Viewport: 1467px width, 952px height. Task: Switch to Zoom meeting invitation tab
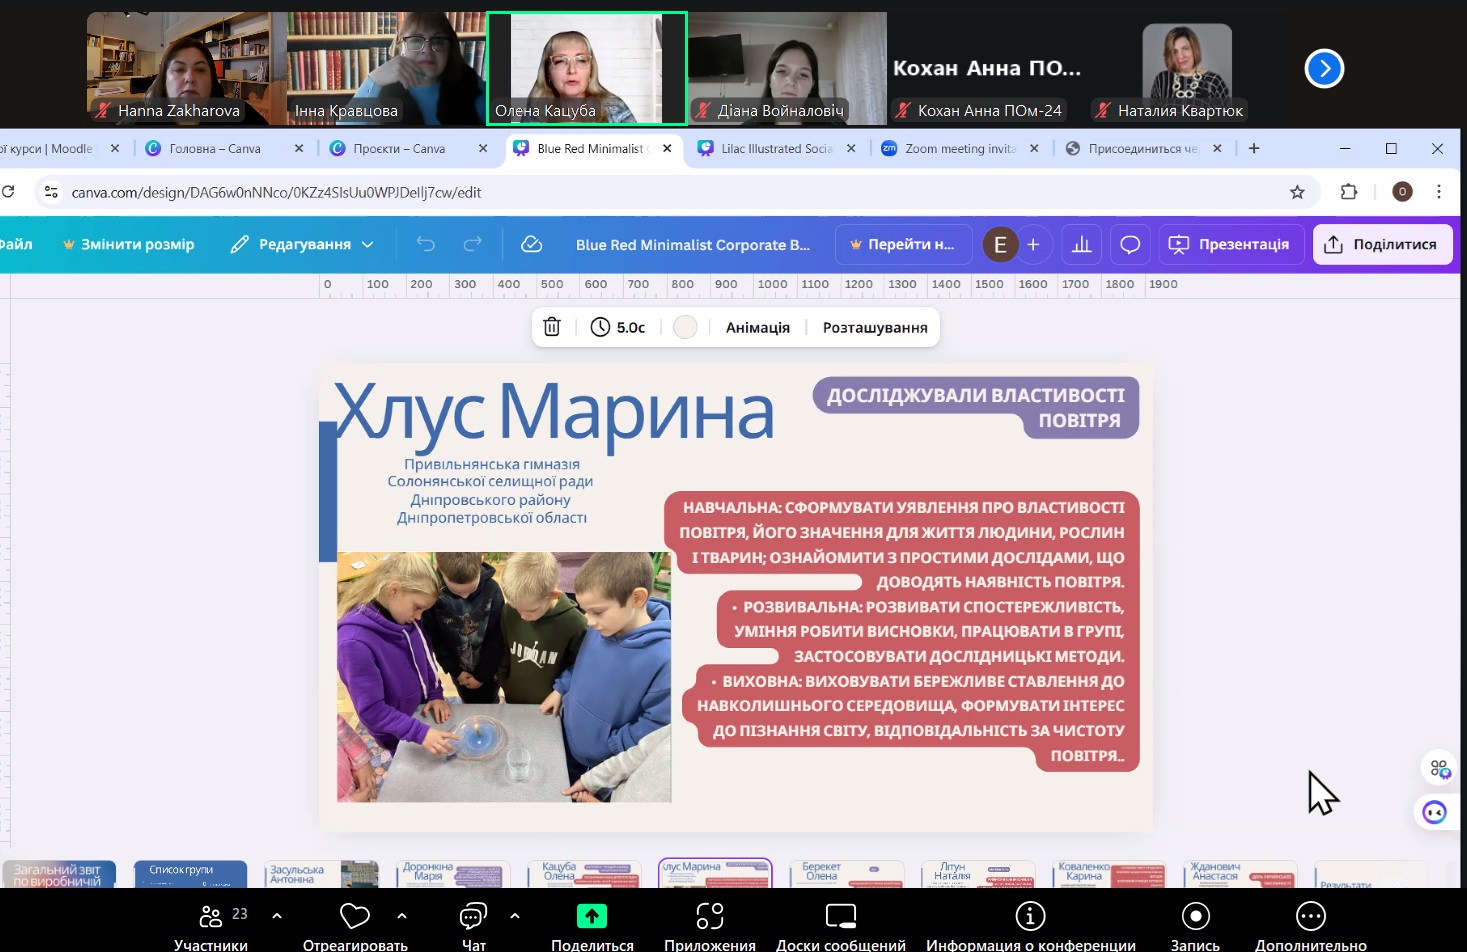click(958, 148)
